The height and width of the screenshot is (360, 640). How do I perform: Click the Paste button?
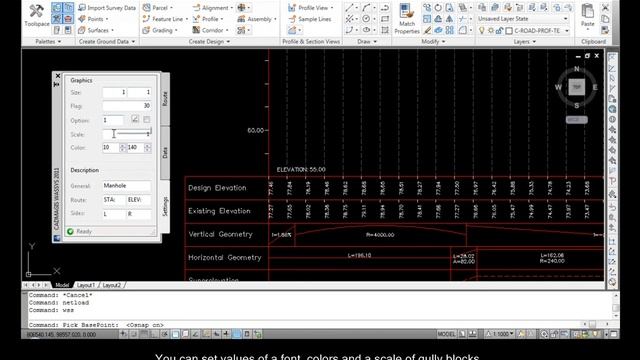[587, 16]
